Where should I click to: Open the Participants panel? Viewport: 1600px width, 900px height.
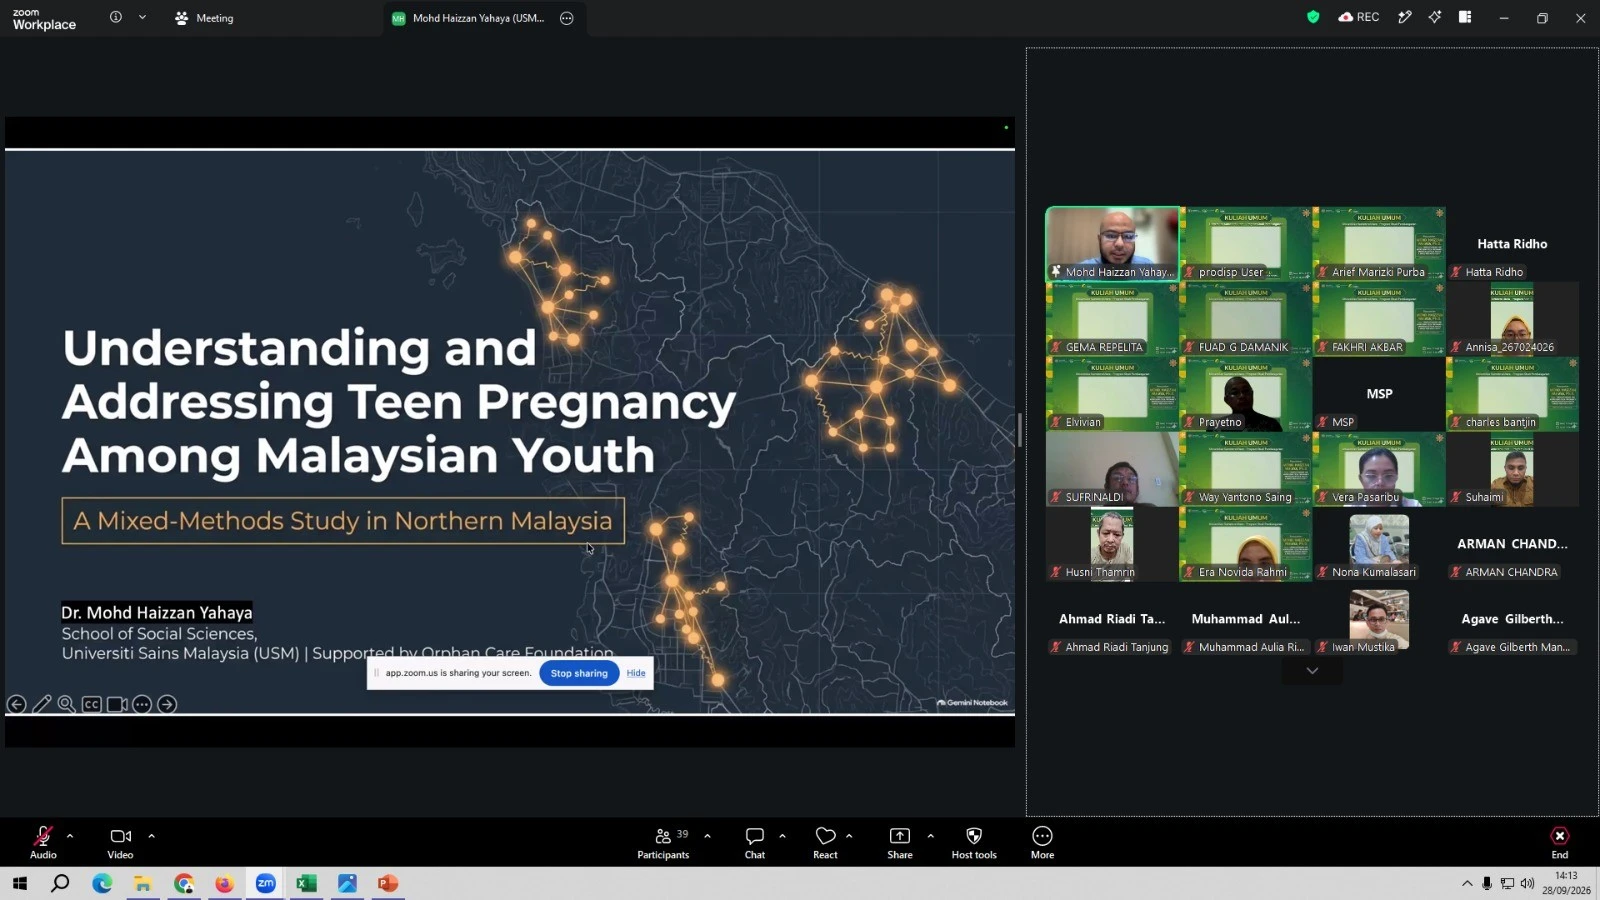point(663,842)
